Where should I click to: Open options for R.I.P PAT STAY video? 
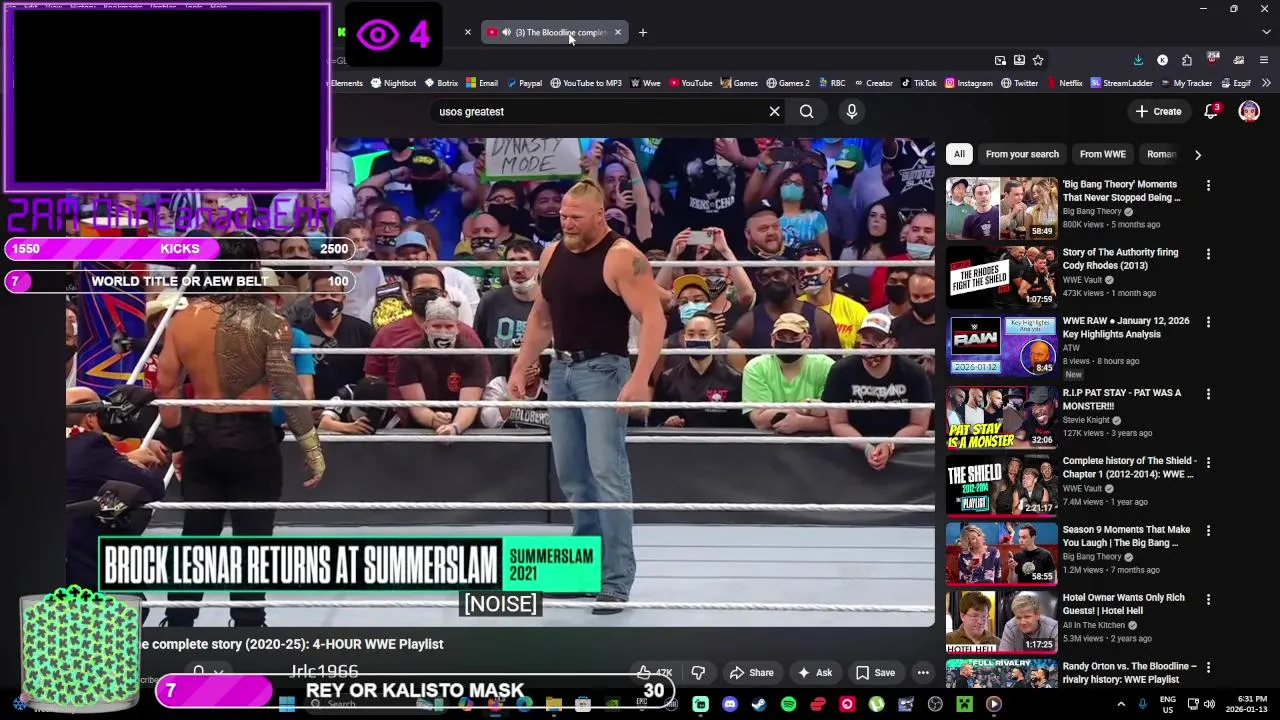pos(1208,394)
